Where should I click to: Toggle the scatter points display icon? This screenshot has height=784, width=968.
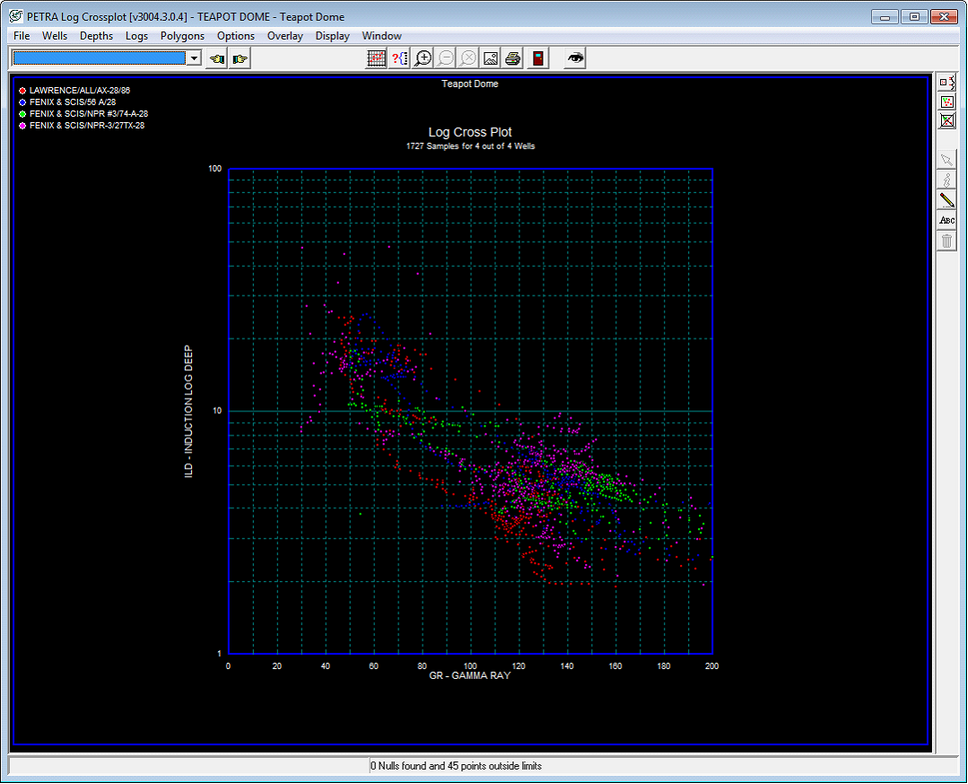pyautogui.click(x=947, y=101)
